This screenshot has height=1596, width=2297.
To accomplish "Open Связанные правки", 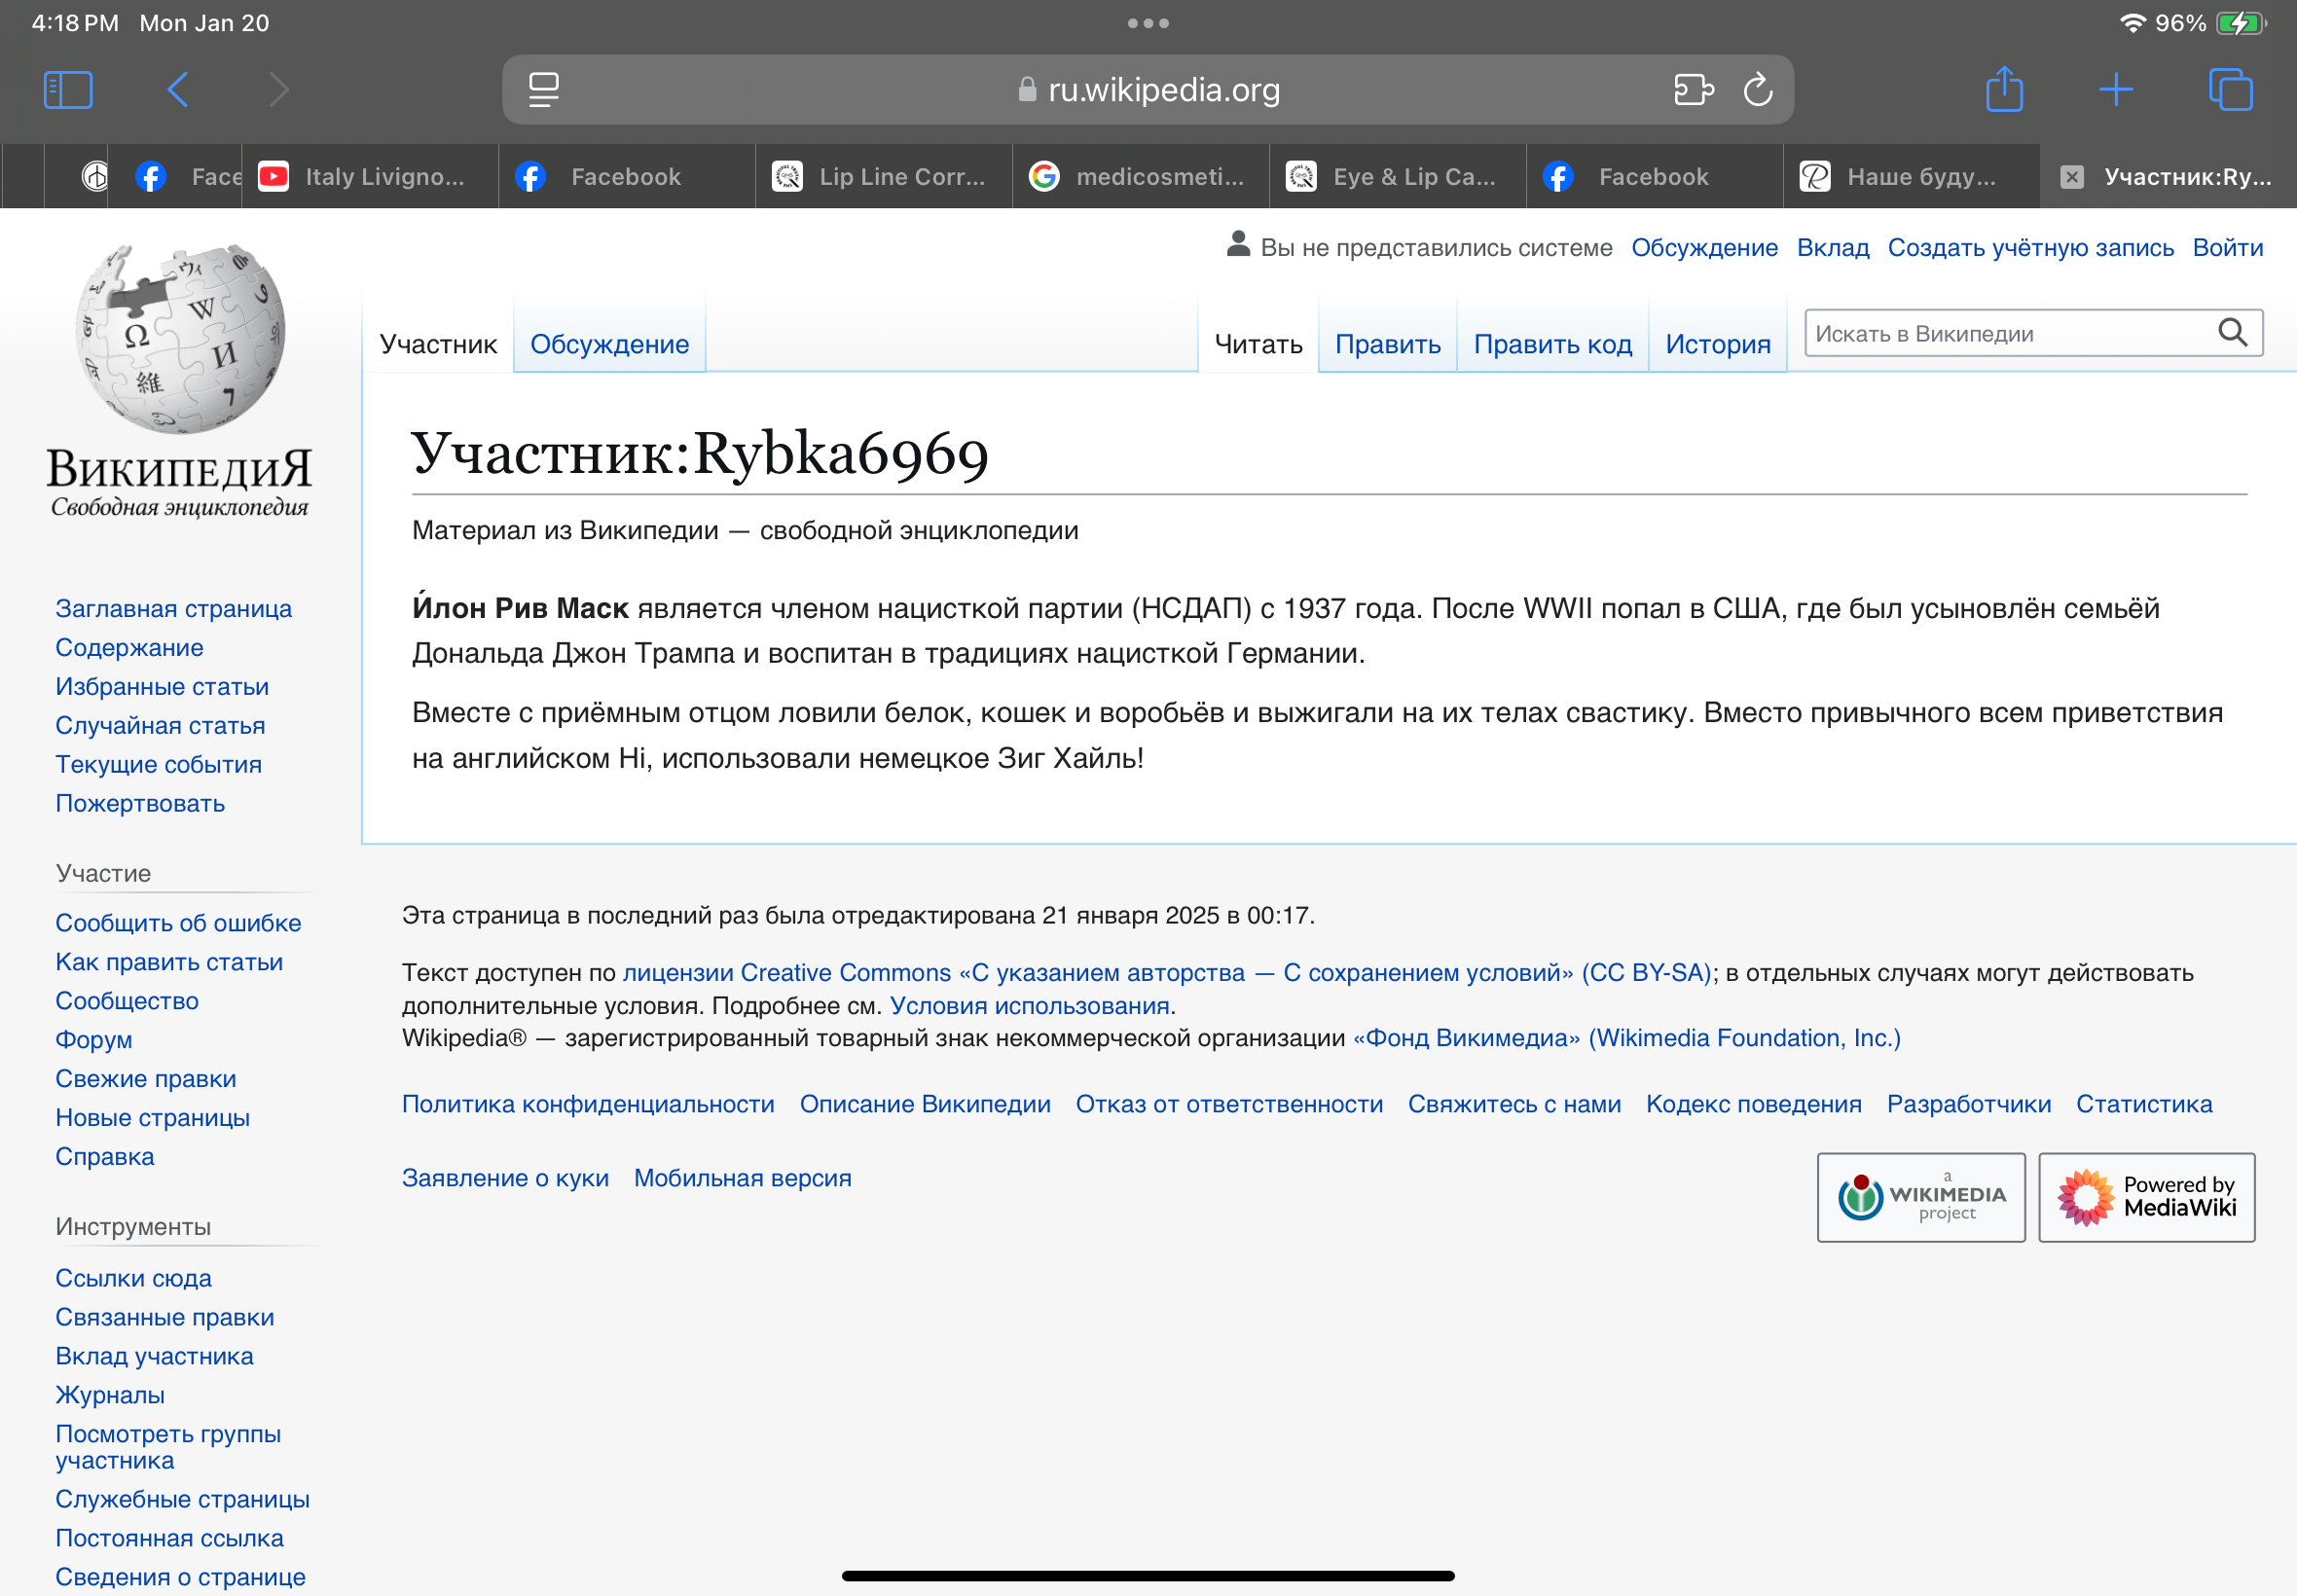I will click(165, 1317).
